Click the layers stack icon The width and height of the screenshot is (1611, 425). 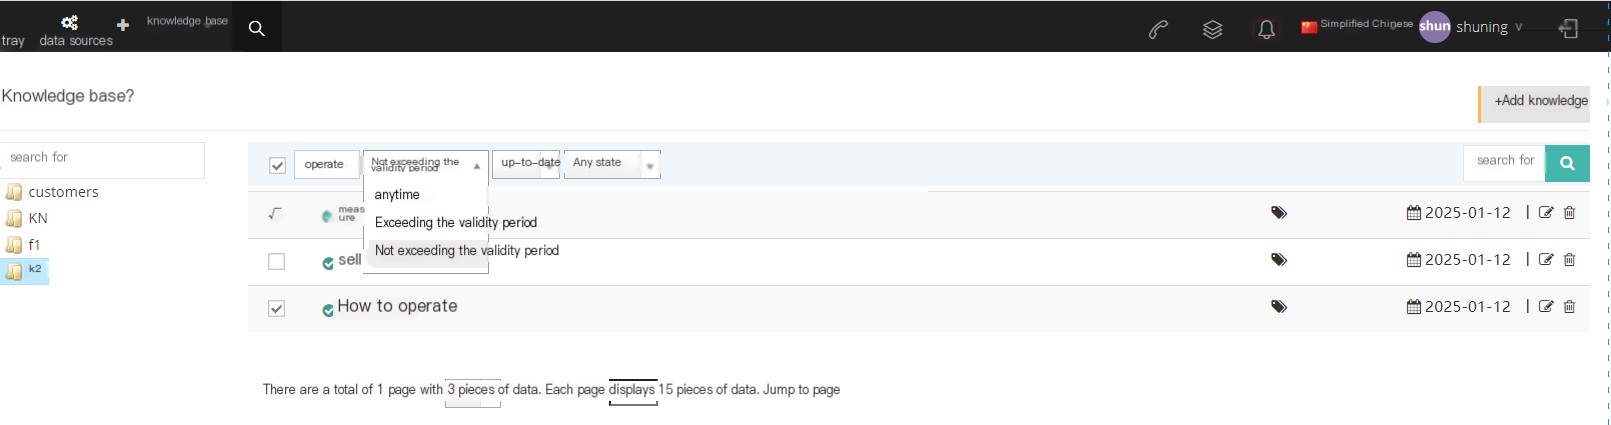coord(1212,29)
